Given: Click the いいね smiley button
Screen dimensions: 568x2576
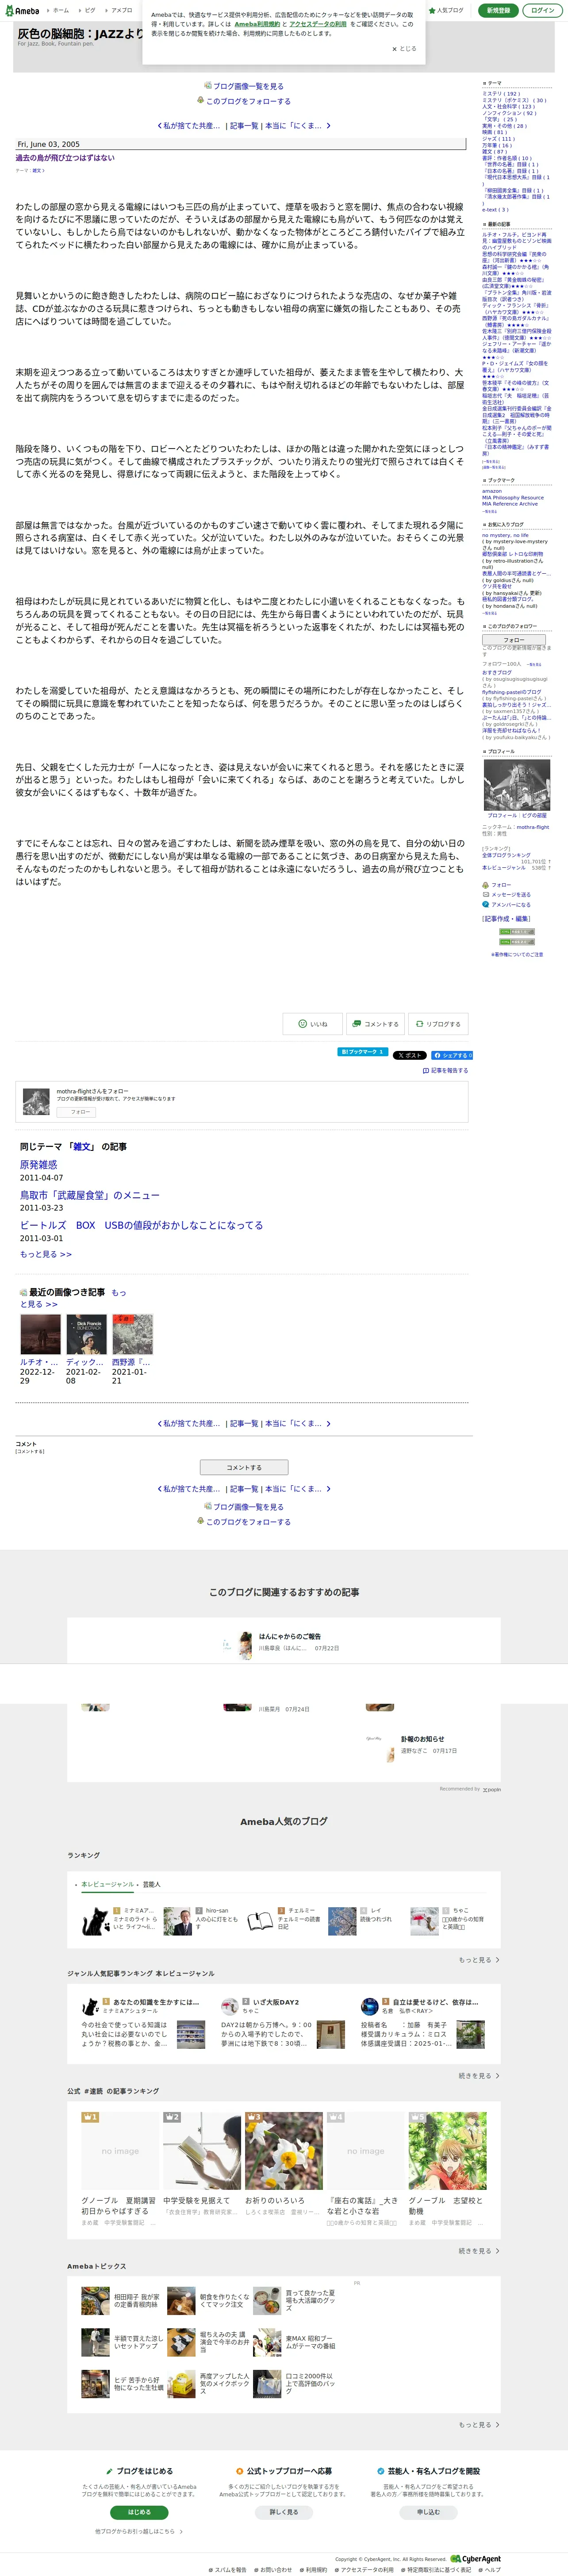Looking at the screenshot, I should [x=312, y=1024].
